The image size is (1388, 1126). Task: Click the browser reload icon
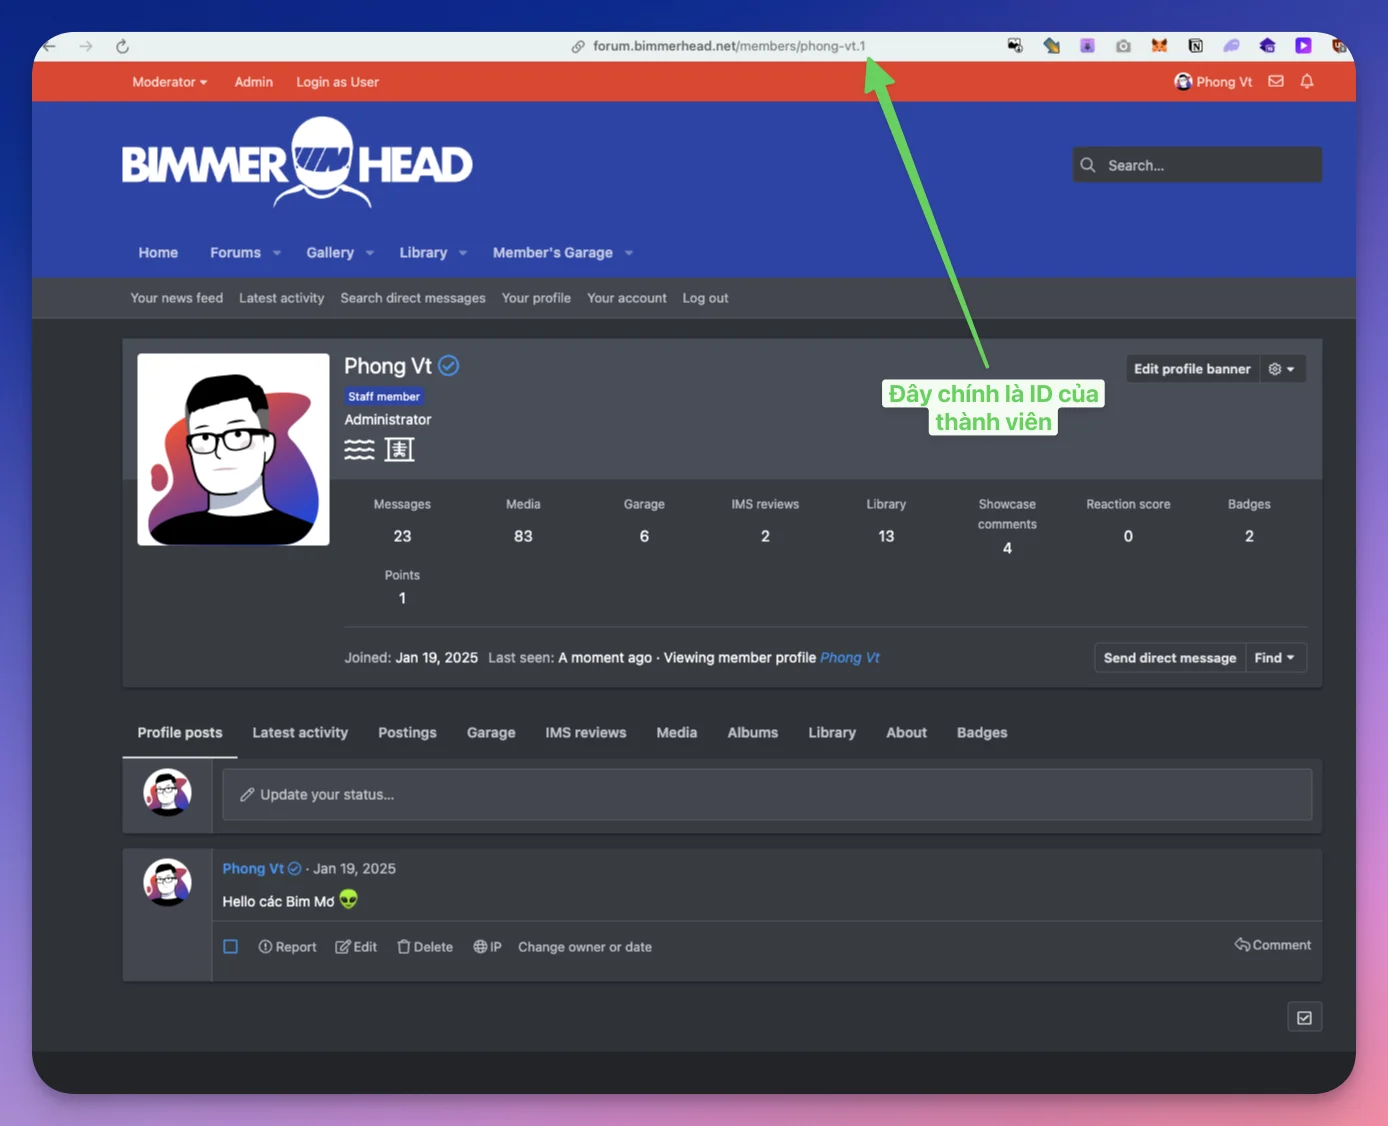click(122, 47)
